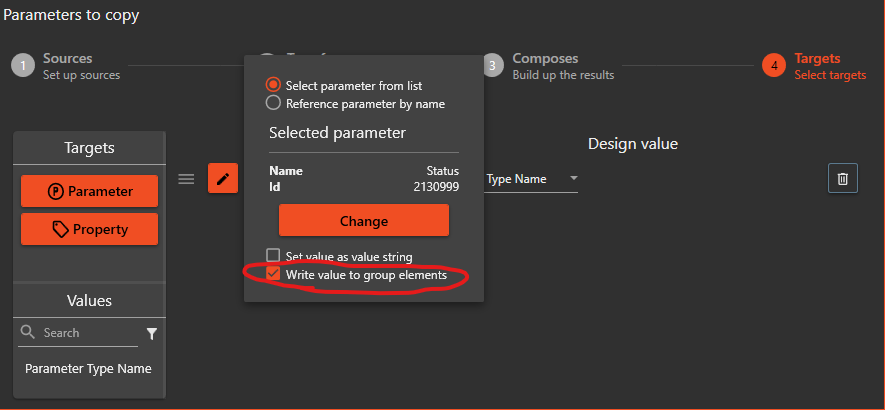Image resolution: width=885 pixels, height=410 pixels.
Task: Click the drag handle hamburger icon
Action: [x=186, y=179]
